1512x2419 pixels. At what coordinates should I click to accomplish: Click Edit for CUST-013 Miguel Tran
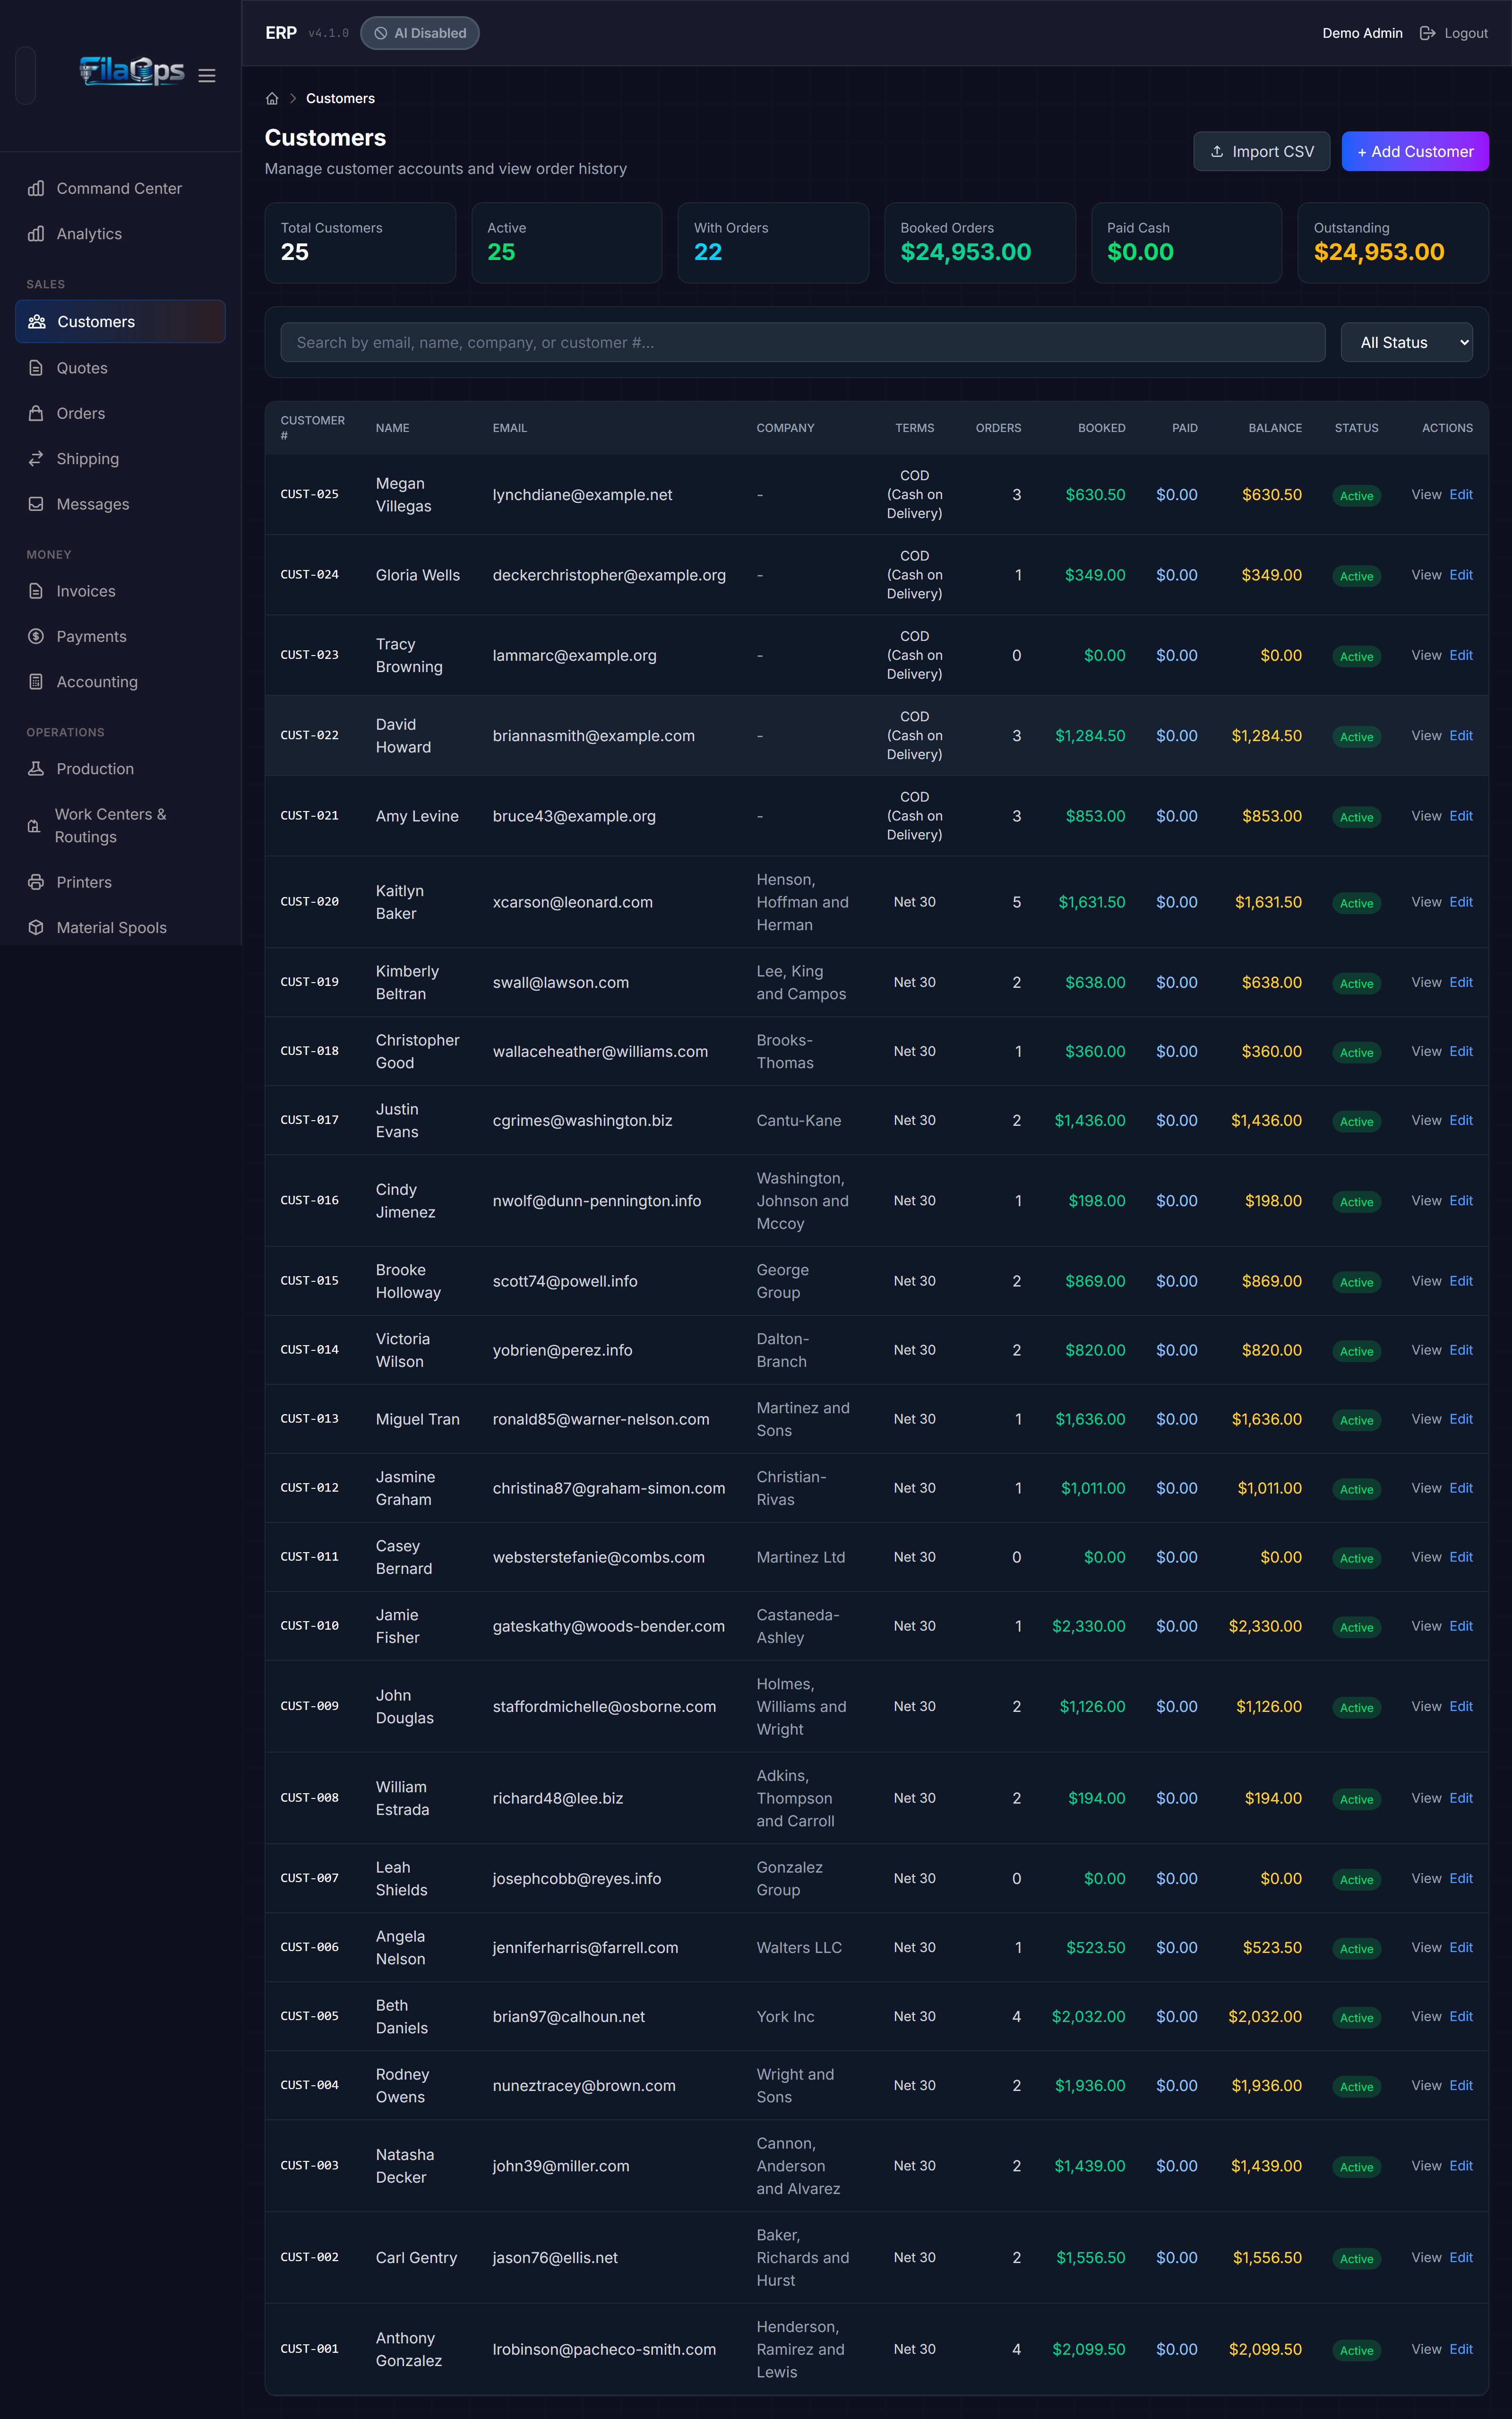[1460, 1419]
